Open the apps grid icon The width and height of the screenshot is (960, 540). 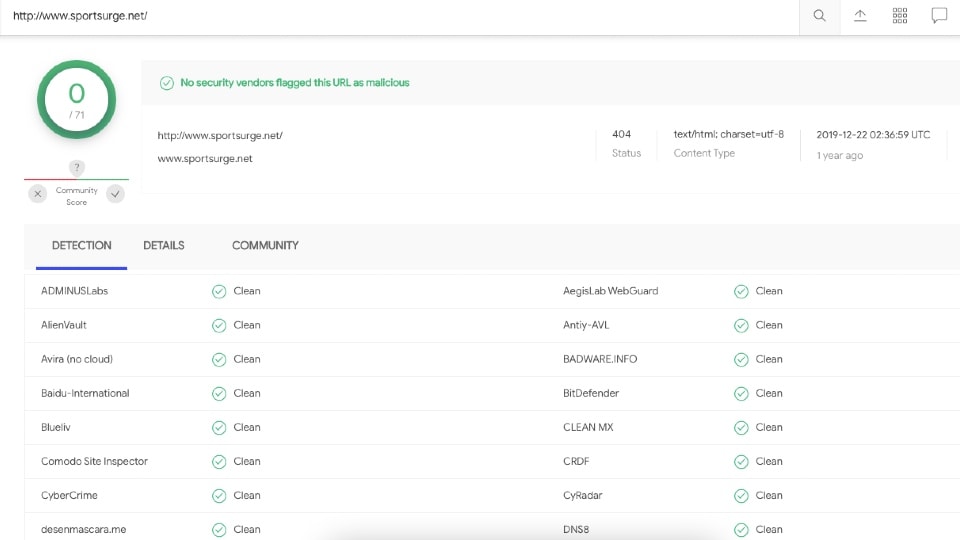900,16
